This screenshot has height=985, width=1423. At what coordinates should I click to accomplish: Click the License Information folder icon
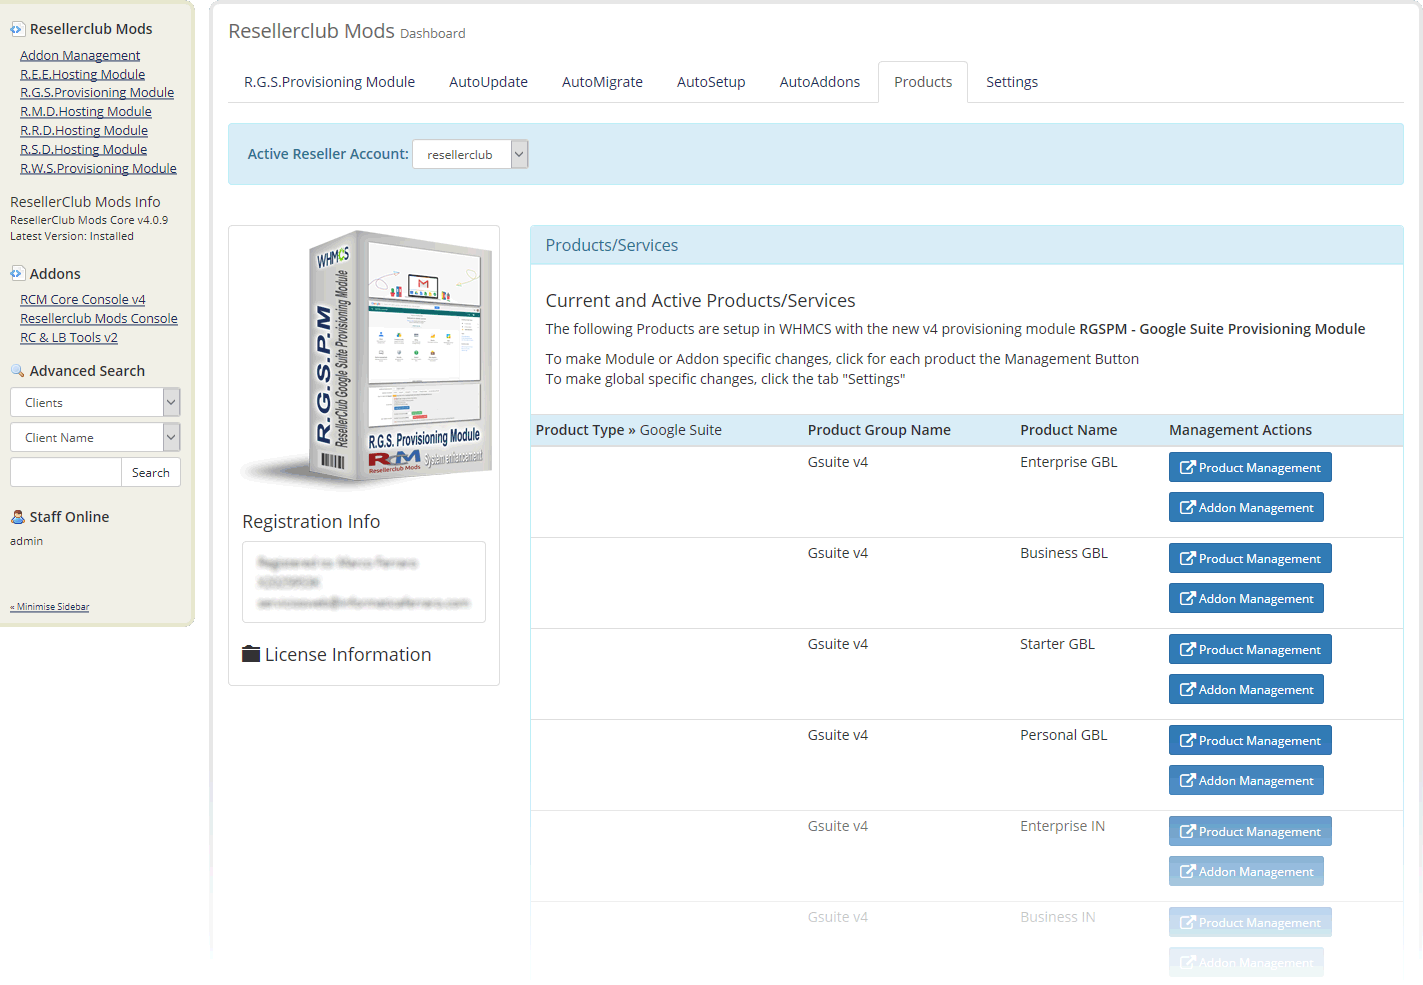pyautogui.click(x=251, y=654)
